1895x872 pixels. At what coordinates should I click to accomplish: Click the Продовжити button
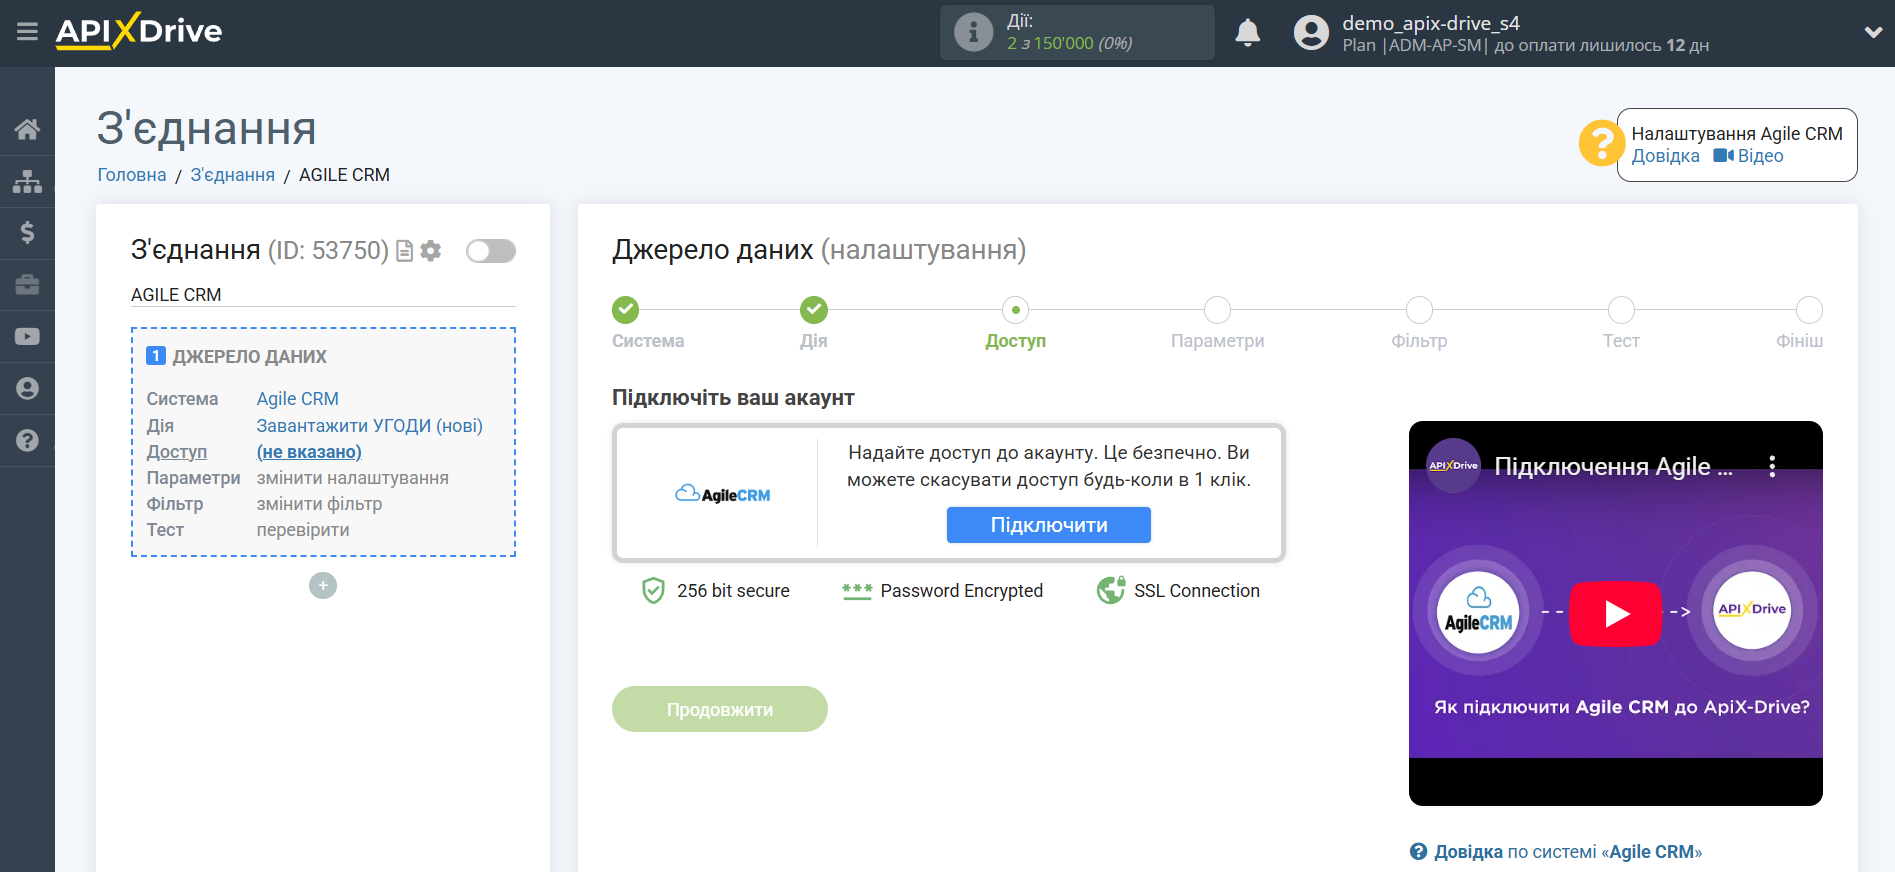point(720,709)
